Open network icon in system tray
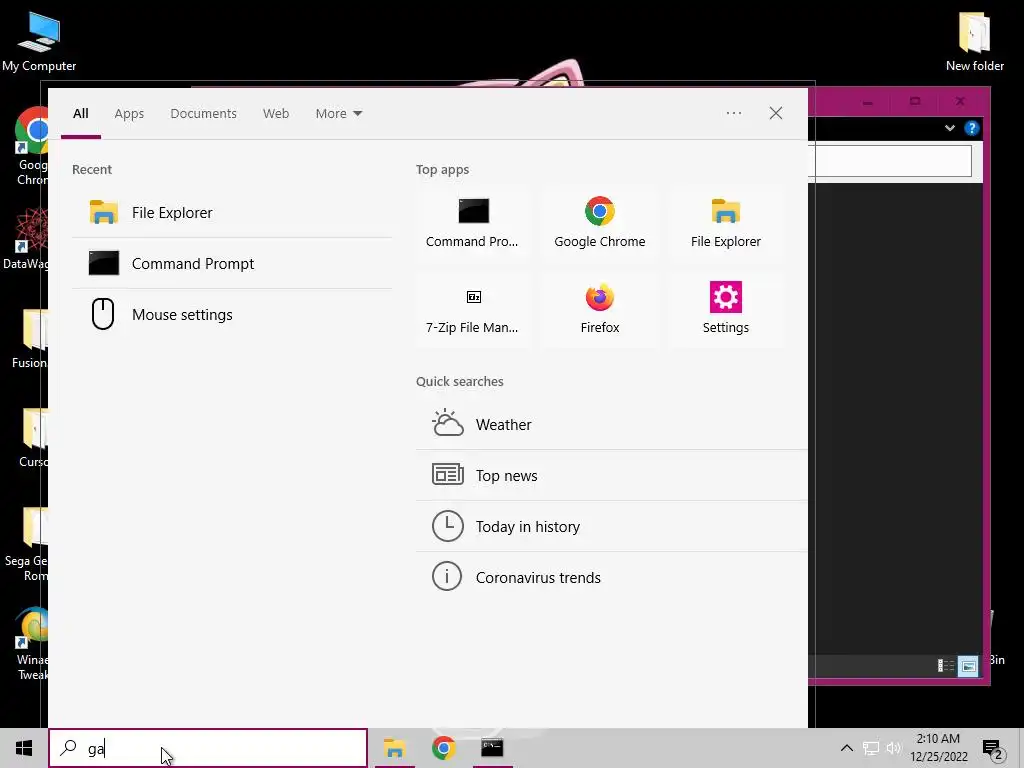The height and width of the screenshot is (768, 1024). (871, 748)
